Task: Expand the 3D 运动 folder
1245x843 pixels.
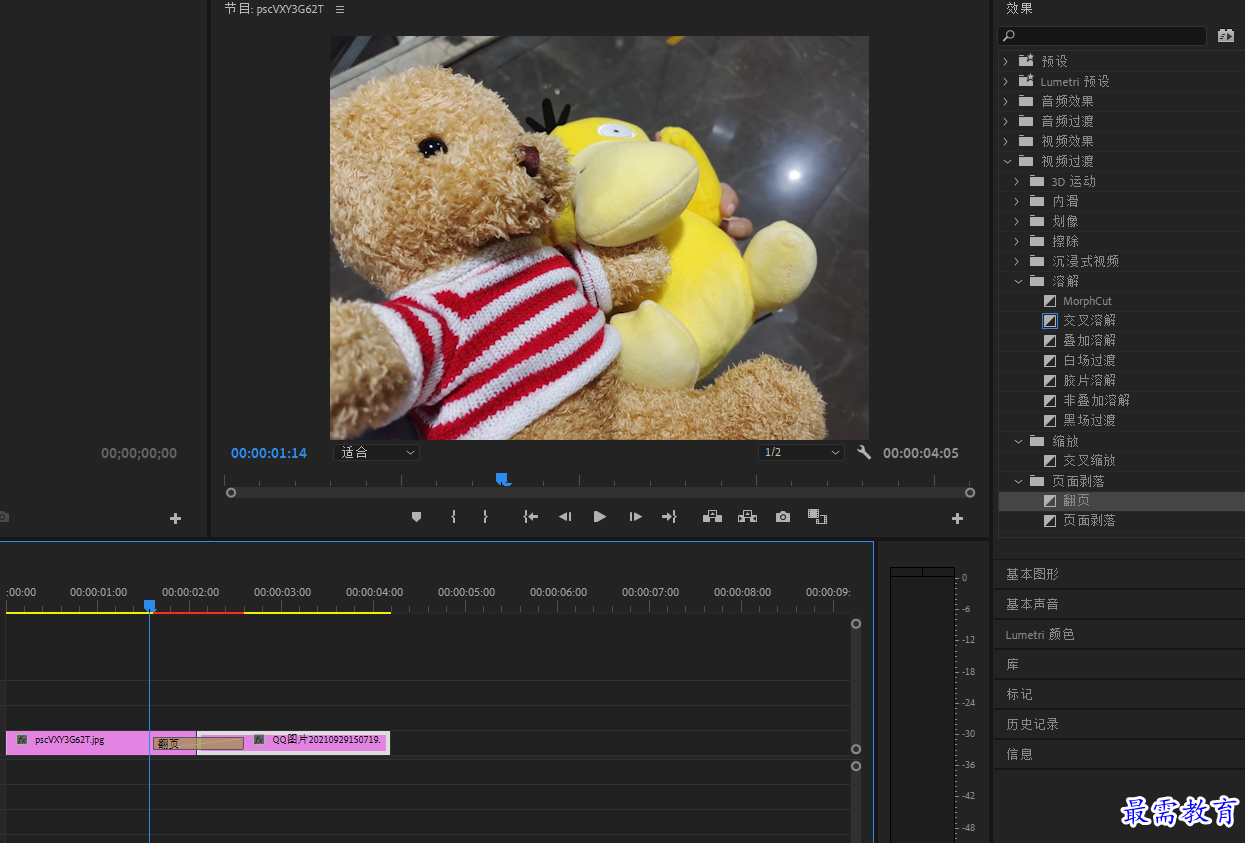Action: pyautogui.click(x=1017, y=181)
